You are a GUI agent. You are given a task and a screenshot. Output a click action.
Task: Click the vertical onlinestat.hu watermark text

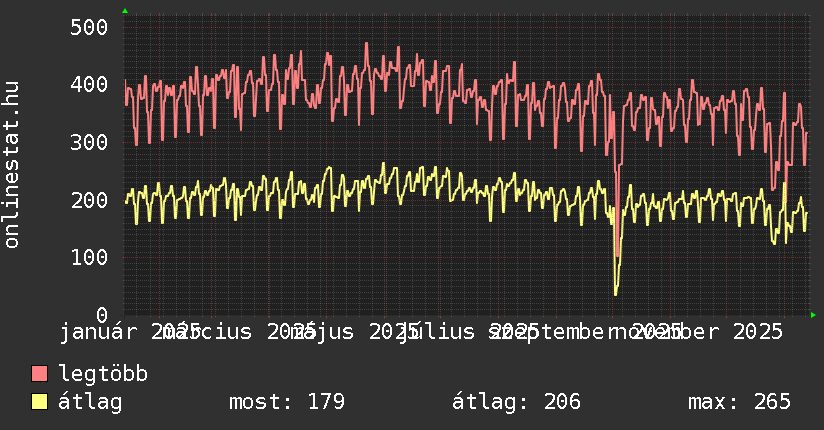click(x=12, y=165)
